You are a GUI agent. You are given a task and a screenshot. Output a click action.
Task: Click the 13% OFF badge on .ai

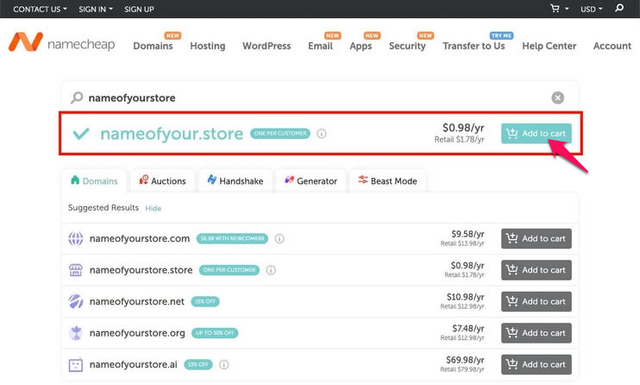[198, 364]
